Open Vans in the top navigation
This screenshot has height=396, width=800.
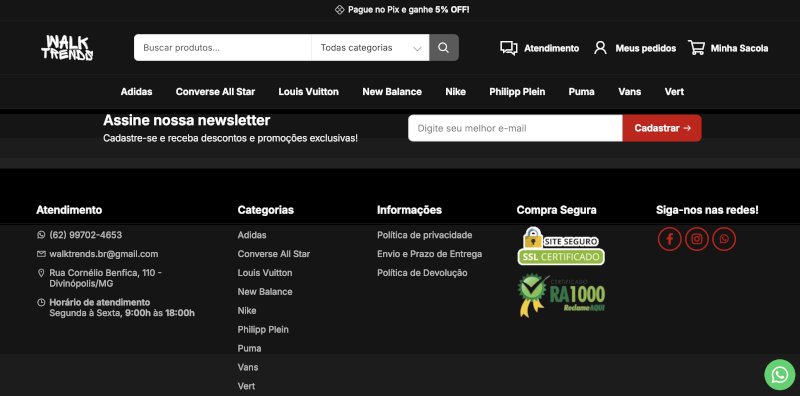tap(630, 92)
